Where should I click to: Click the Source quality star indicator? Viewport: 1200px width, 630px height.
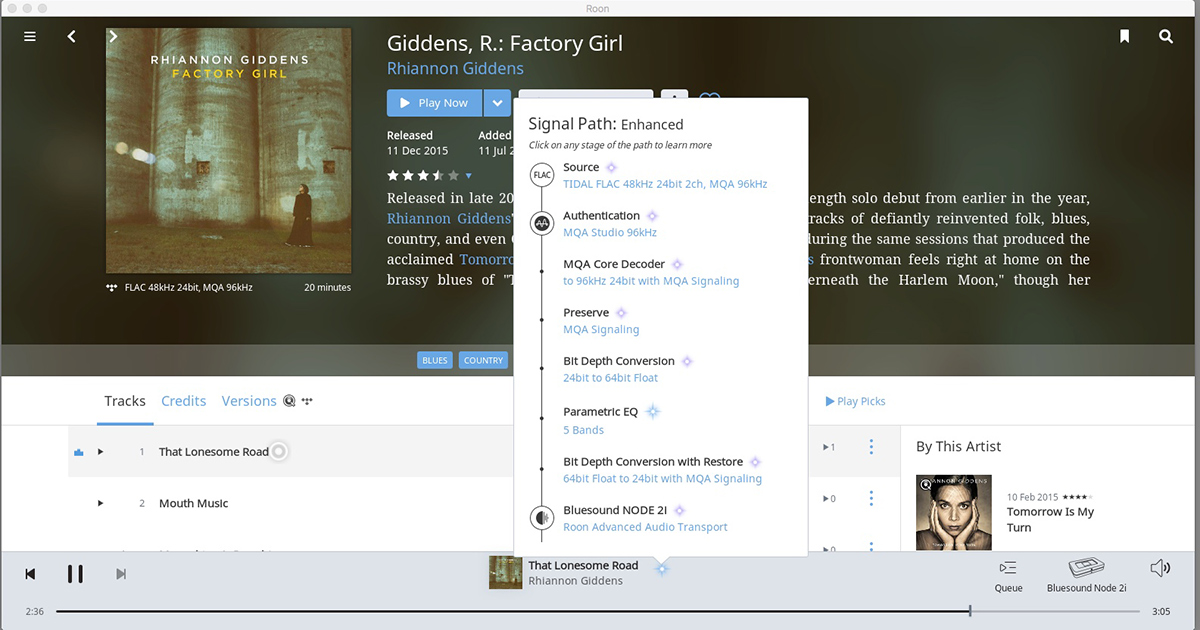tap(611, 167)
